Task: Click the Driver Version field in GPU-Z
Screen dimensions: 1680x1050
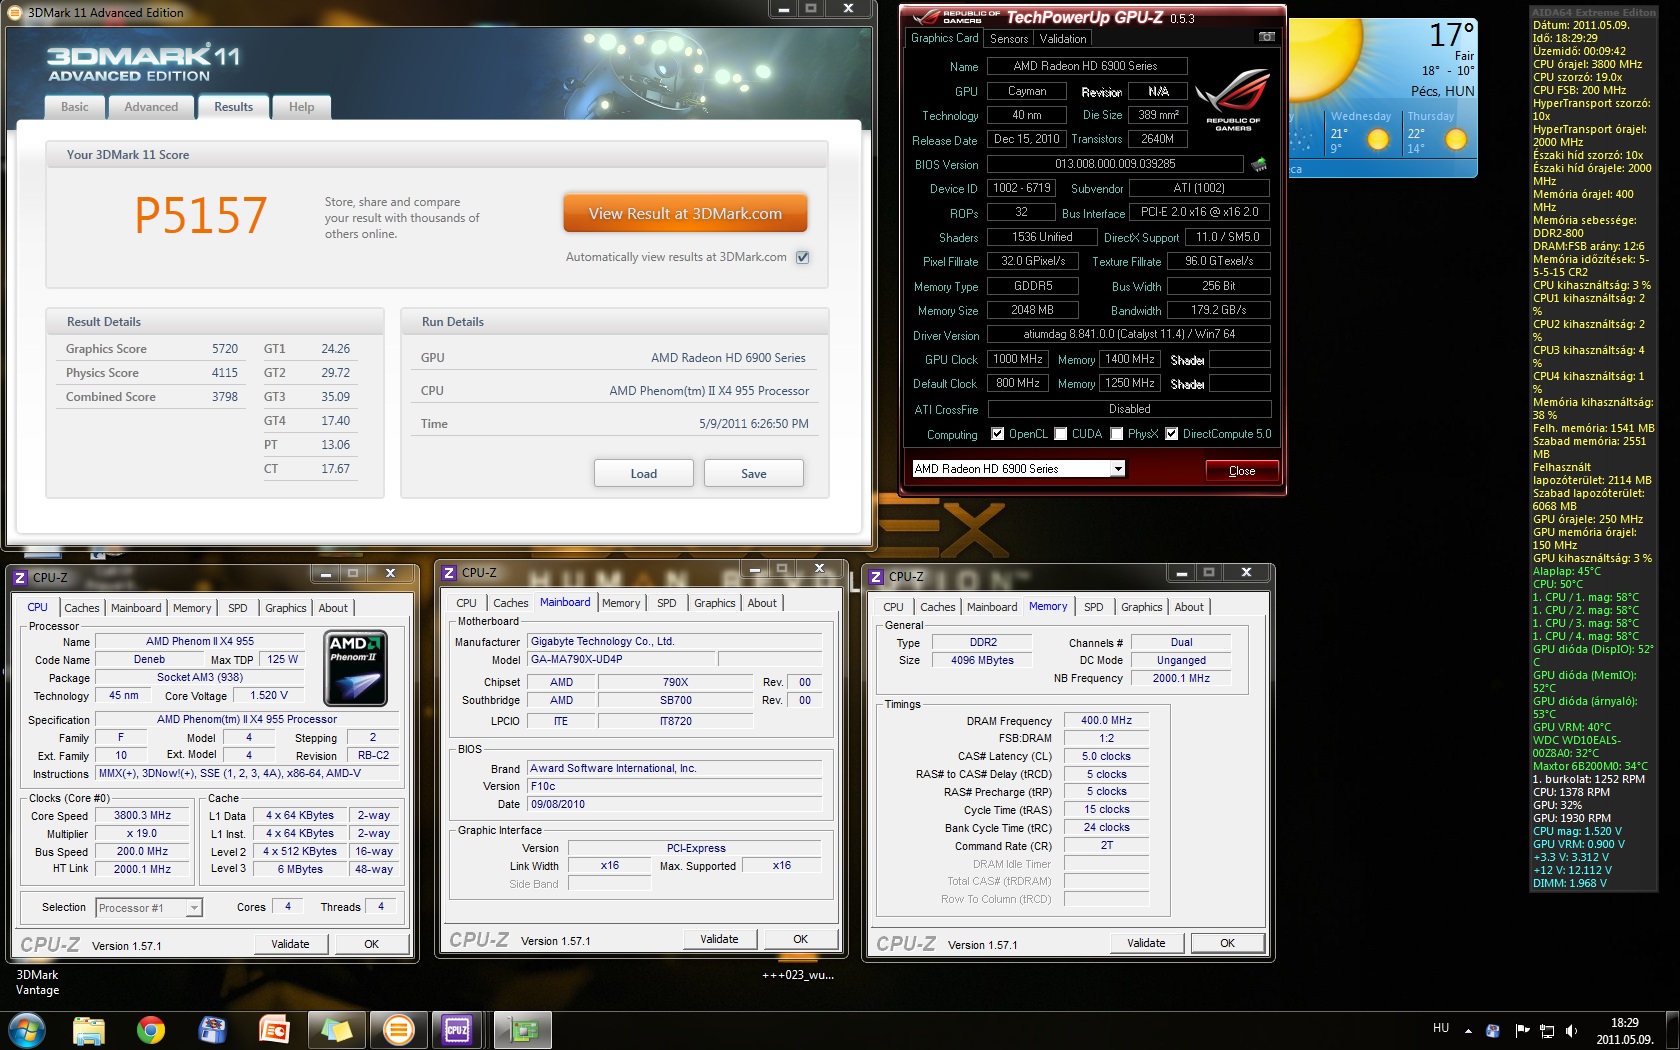Action: coord(1129,334)
